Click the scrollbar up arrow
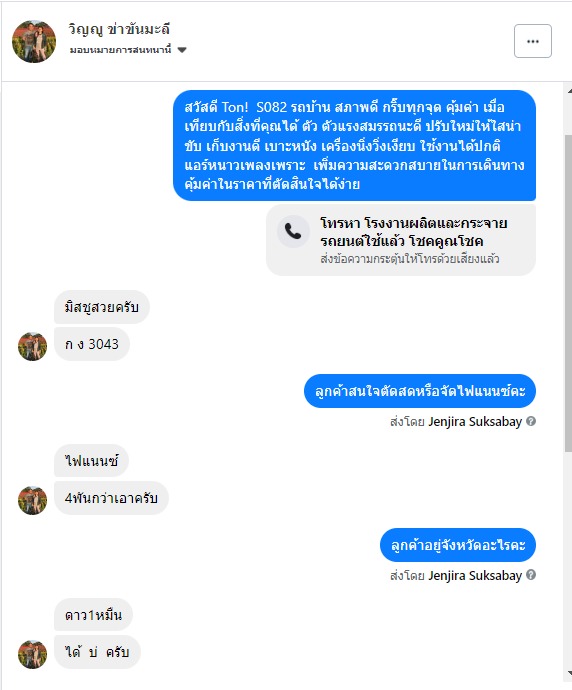Image resolution: width=572 pixels, height=690 pixels. point(569,91)
